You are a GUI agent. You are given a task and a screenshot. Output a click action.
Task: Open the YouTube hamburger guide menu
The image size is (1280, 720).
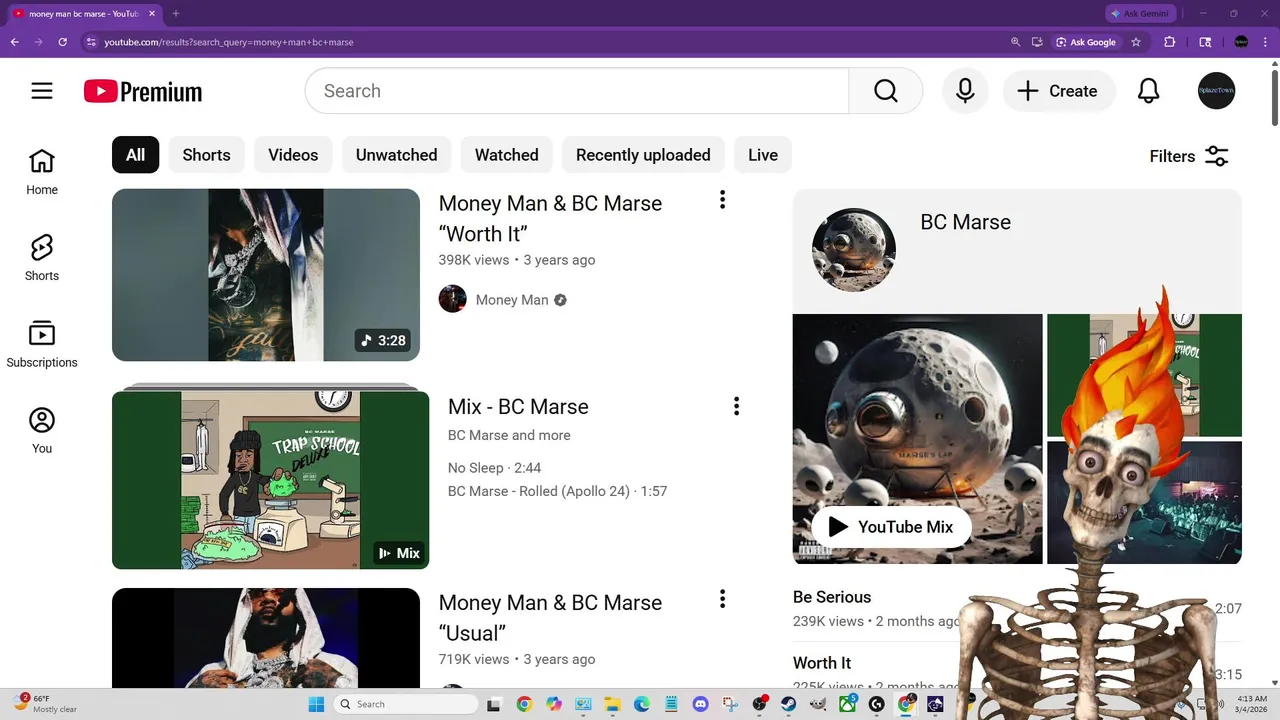pos(42,91)
